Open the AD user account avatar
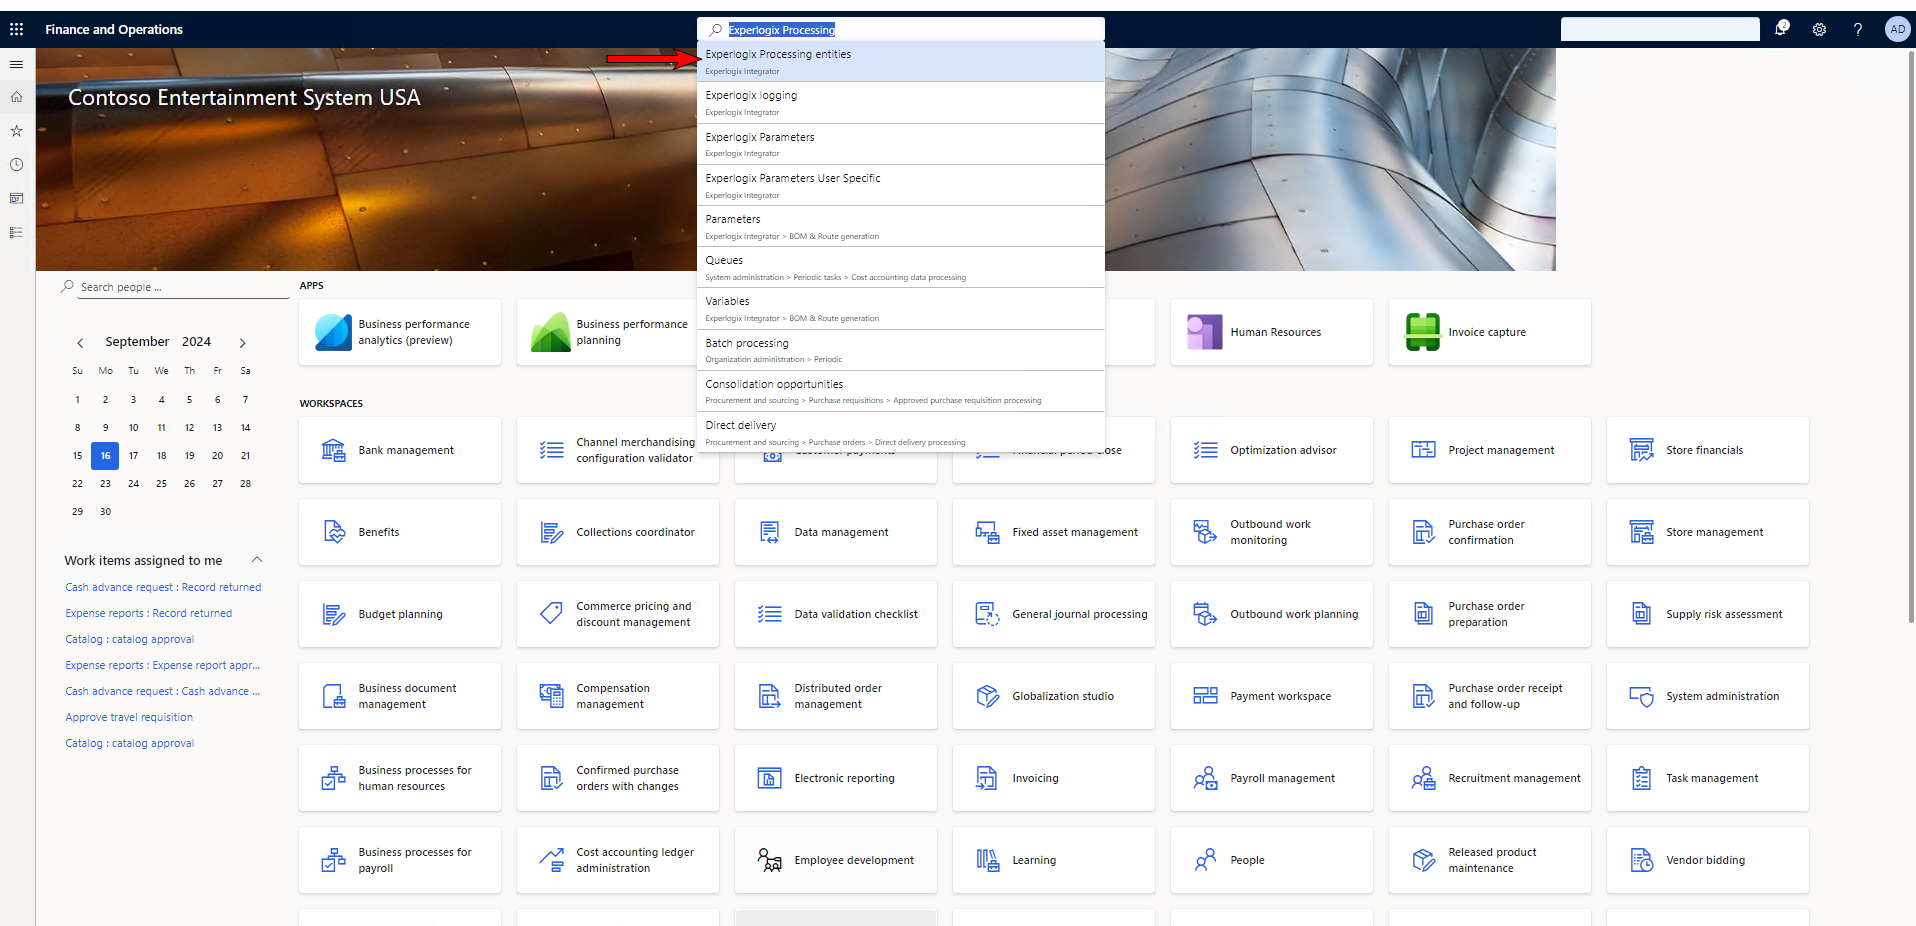1916x926 pixels. point(1897,29)
